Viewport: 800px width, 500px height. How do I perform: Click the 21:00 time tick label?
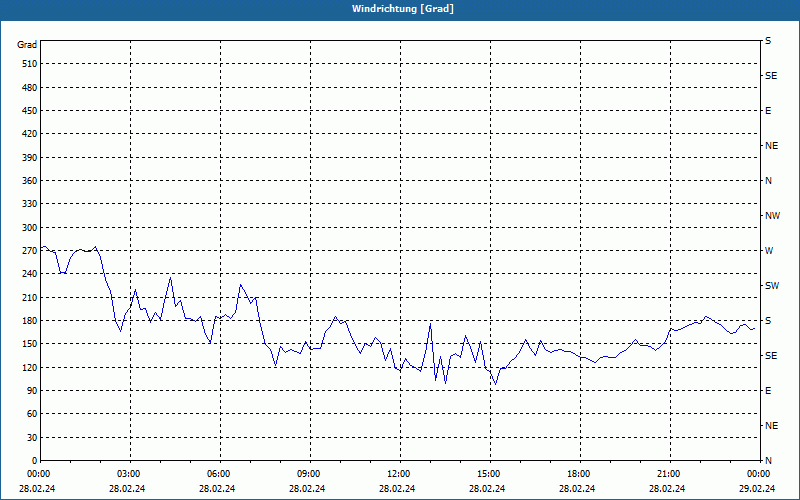[x=668, y=474]
